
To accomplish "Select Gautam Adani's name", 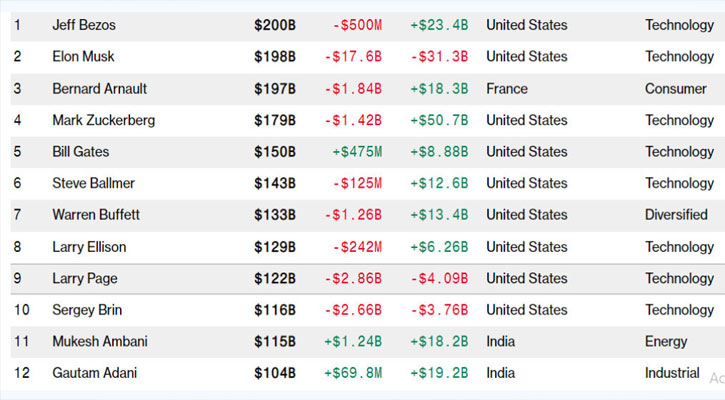I will pos(95,373).
